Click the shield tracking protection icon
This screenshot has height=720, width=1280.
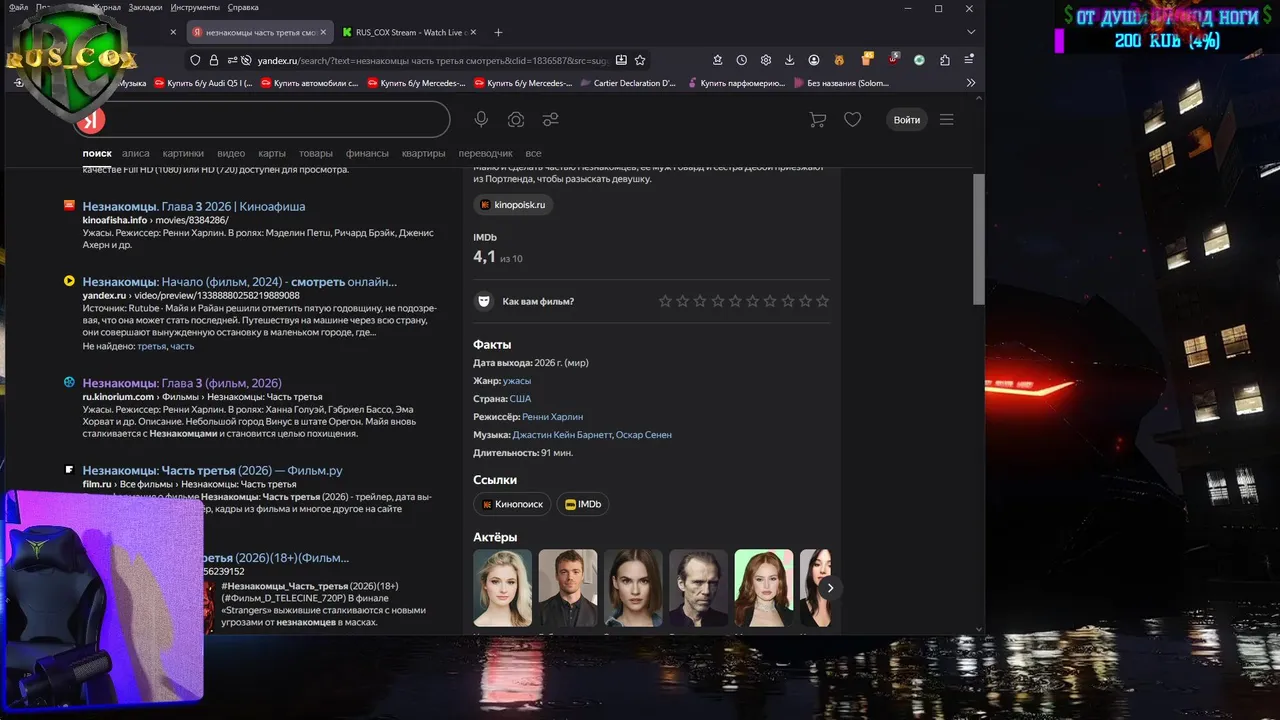pos(195,60)
